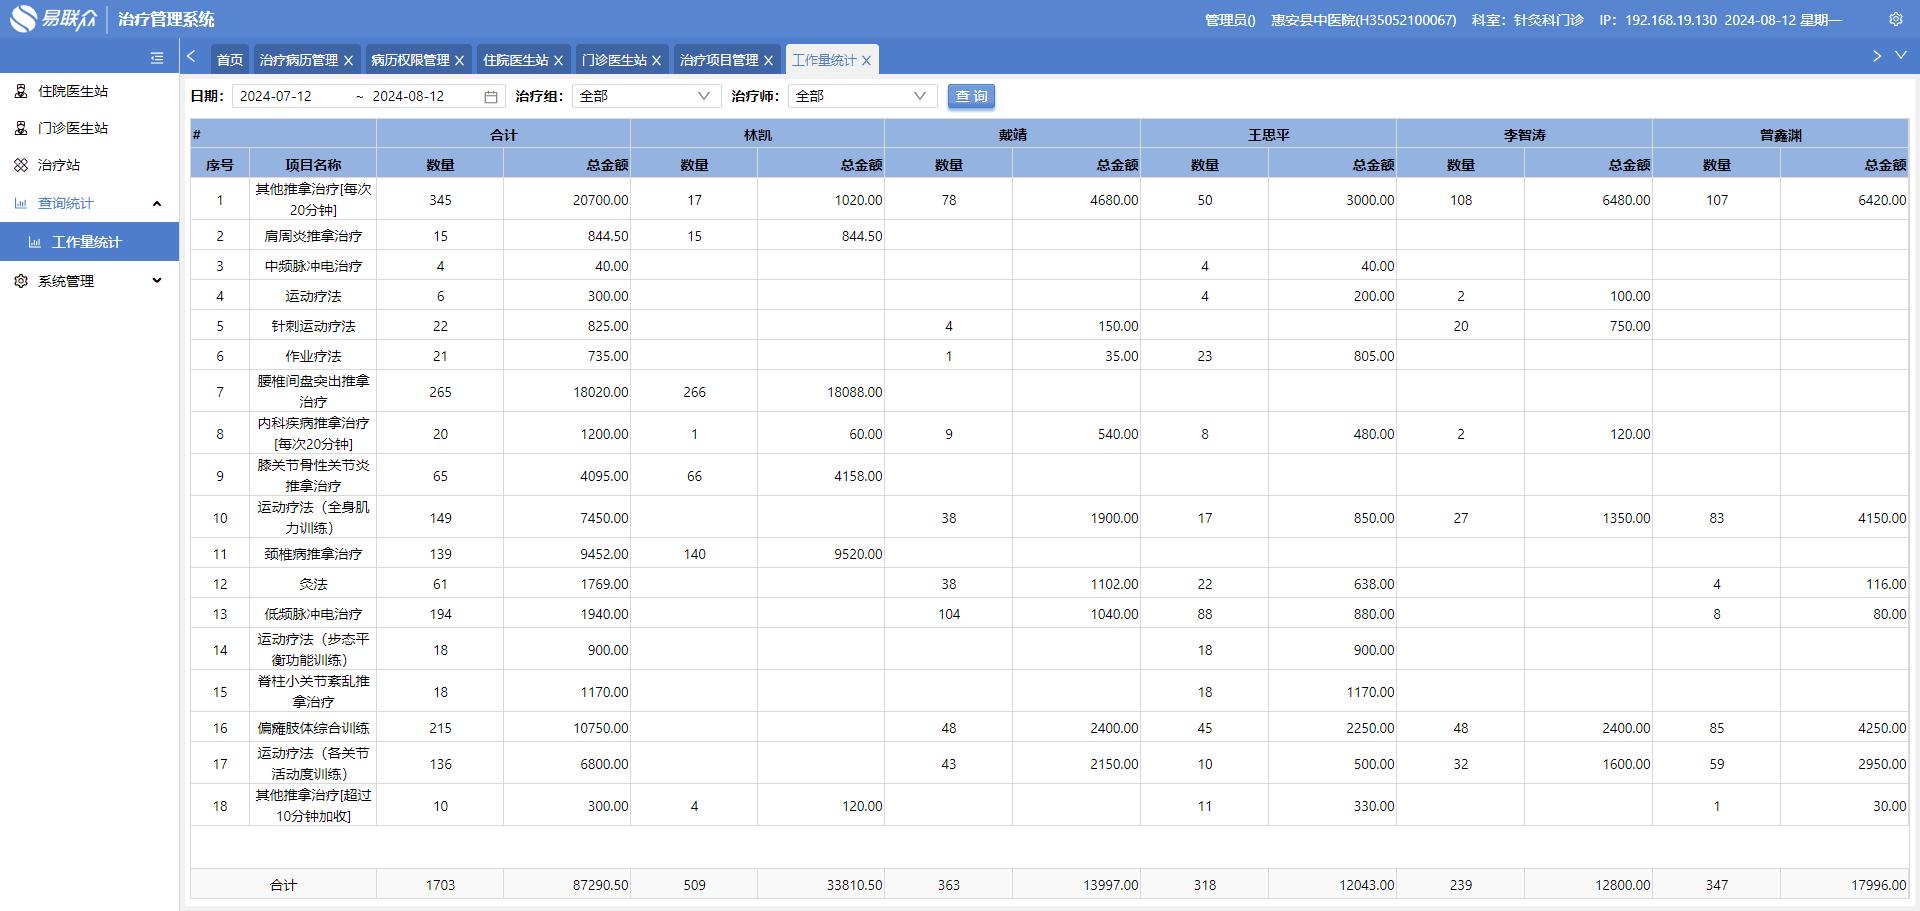Image resolution: width=1920 pixels, height=911 pixels.
Task: Select the 作业疗法 row name
Action: (x=313, y=356)
